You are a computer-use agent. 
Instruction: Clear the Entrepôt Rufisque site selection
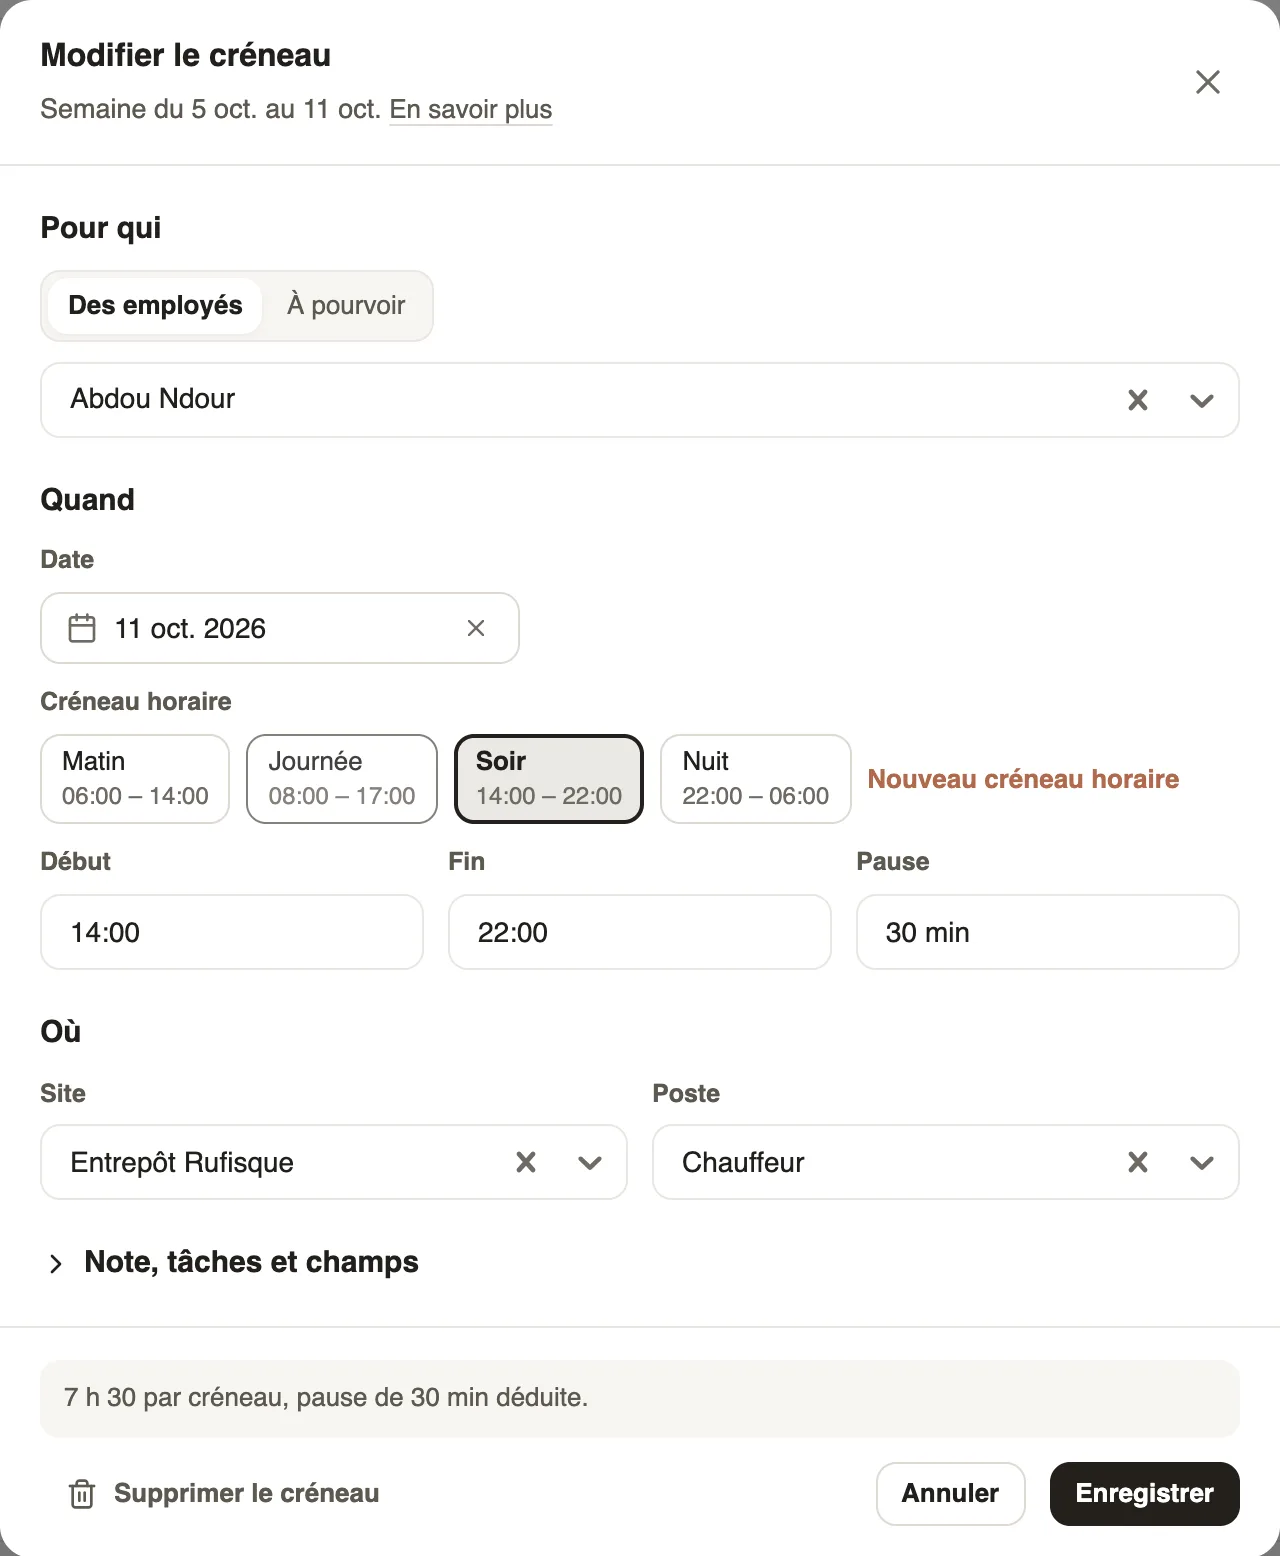[x=526, y=1162]
